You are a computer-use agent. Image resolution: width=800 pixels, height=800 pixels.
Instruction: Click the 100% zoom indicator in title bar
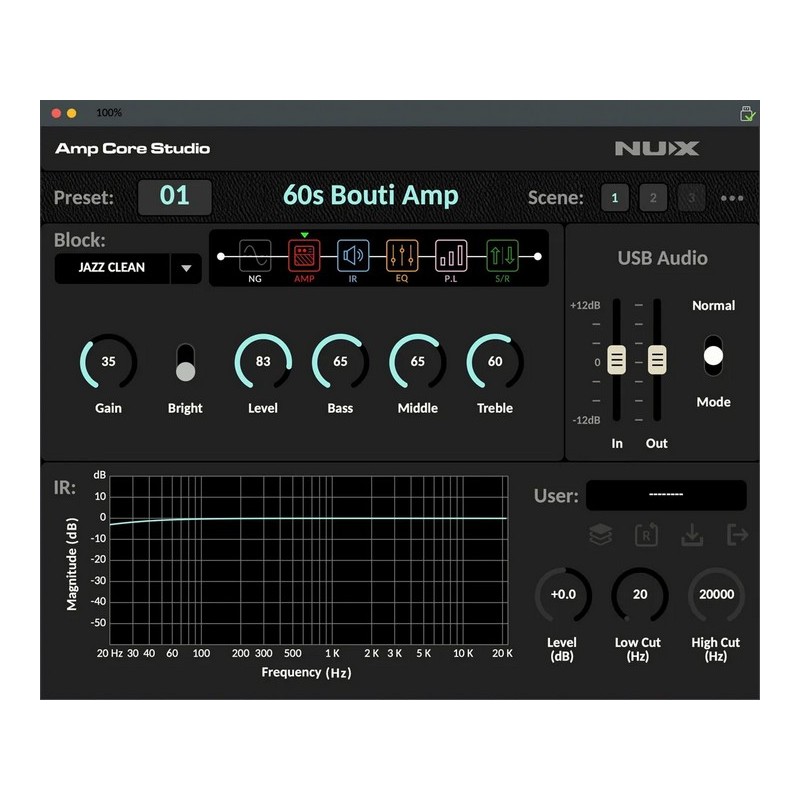(109, 113)
